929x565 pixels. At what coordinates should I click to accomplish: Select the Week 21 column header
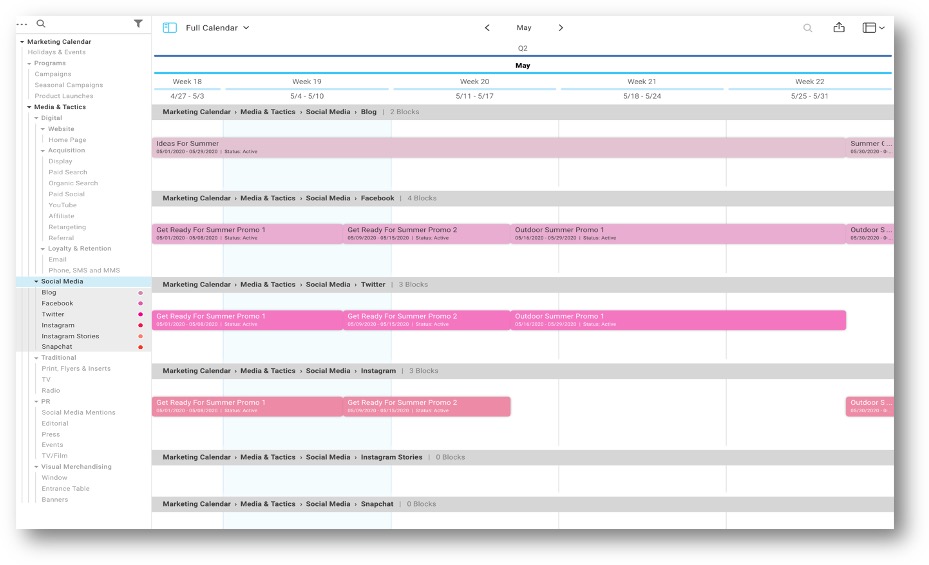[x=641, y=81]
